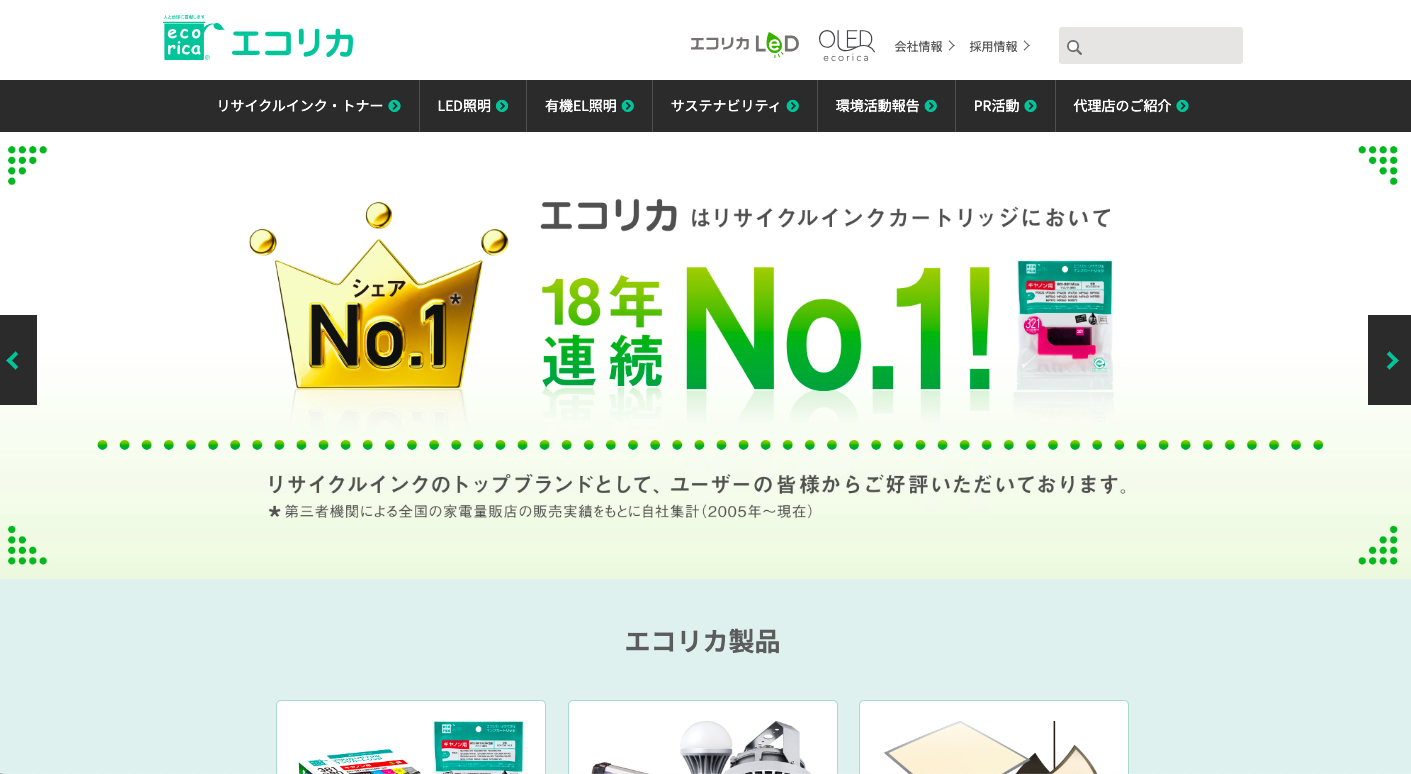Follow the 会社情報 link
Image resolution: width=1411 pixels, height=774 pixels.
click(x=925, y=46)
